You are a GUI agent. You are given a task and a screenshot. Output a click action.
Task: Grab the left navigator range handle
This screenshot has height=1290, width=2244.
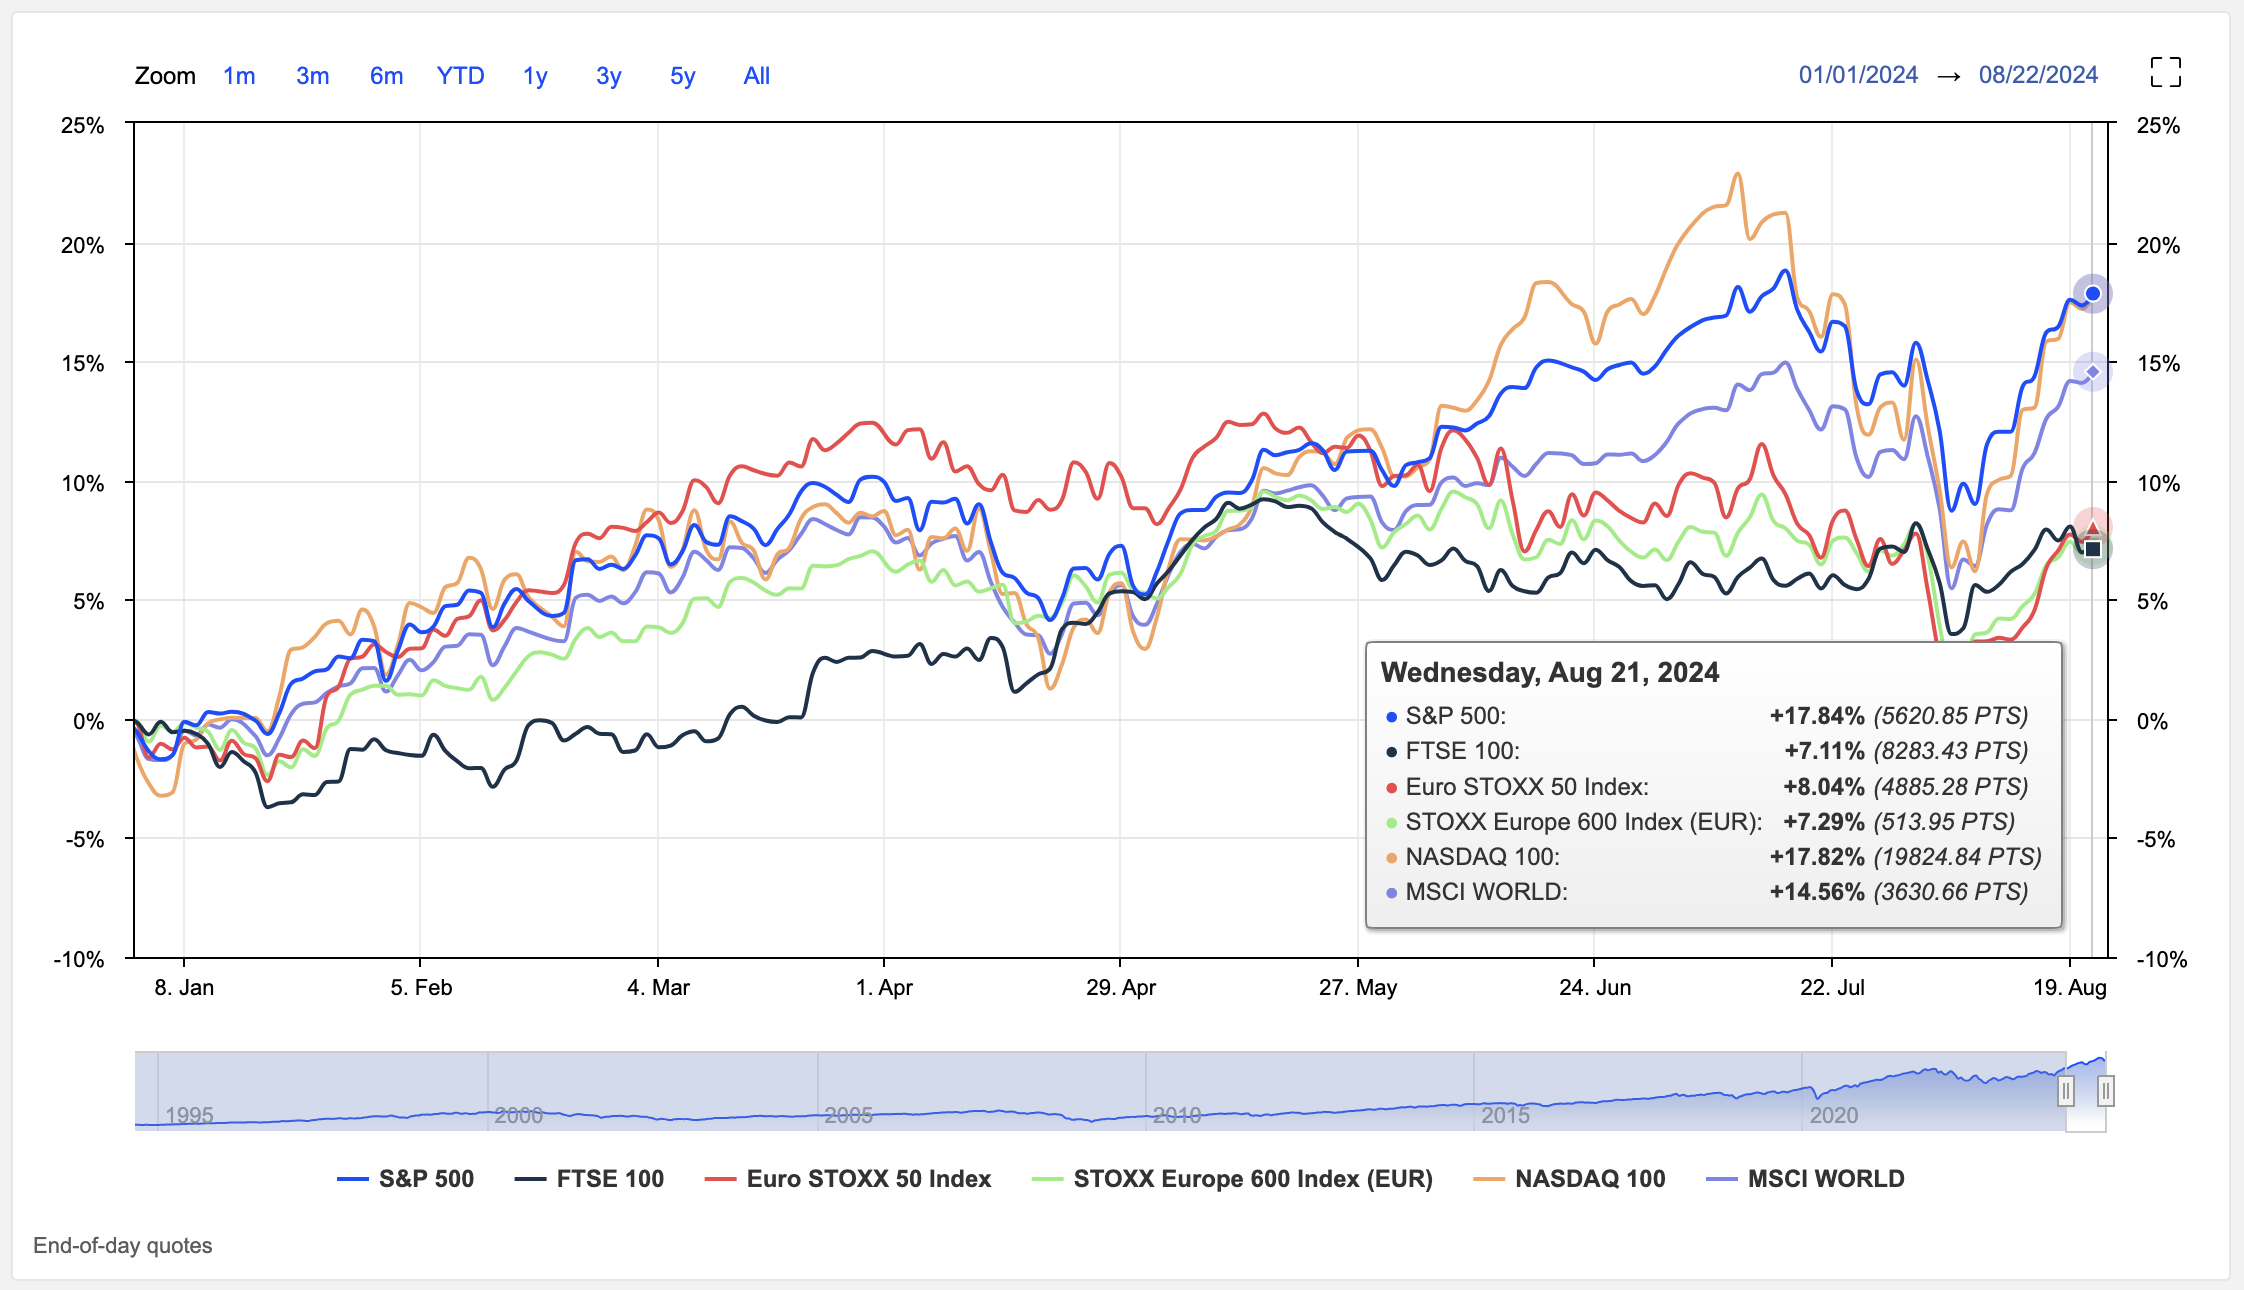pos(2066,1091)
